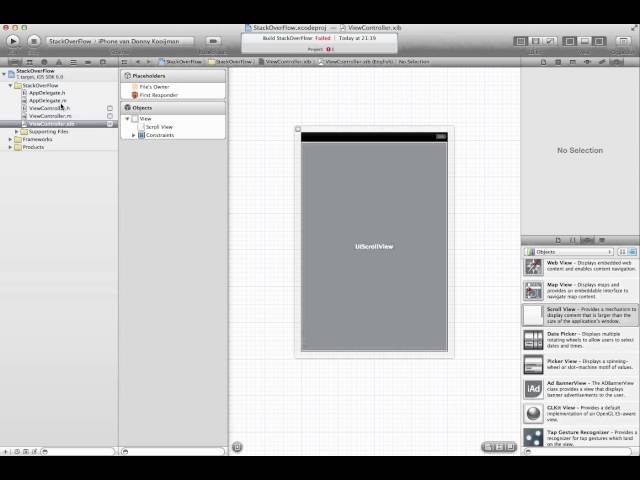Open the Organizer window
The width and height of the screenshot is (640, 480).
[x=623, y=41]
